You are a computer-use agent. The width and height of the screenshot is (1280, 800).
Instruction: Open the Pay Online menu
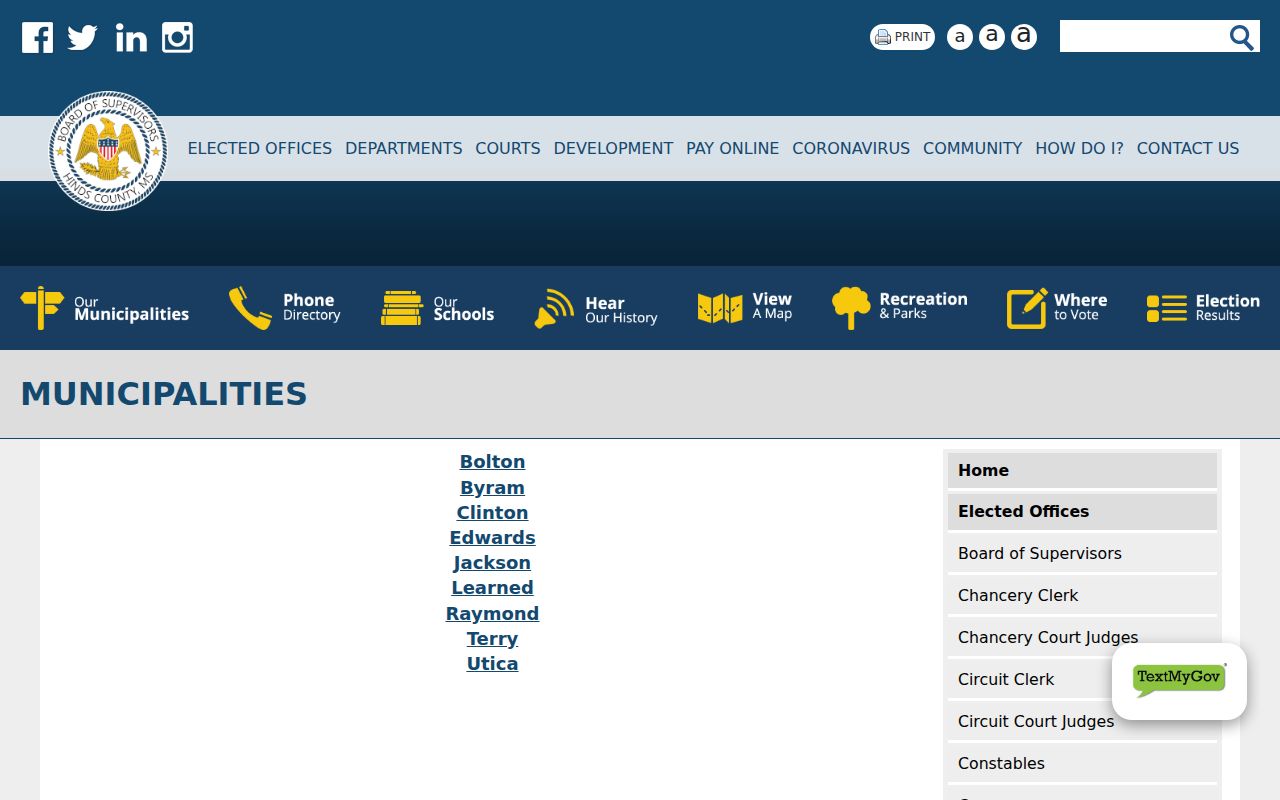733,148
